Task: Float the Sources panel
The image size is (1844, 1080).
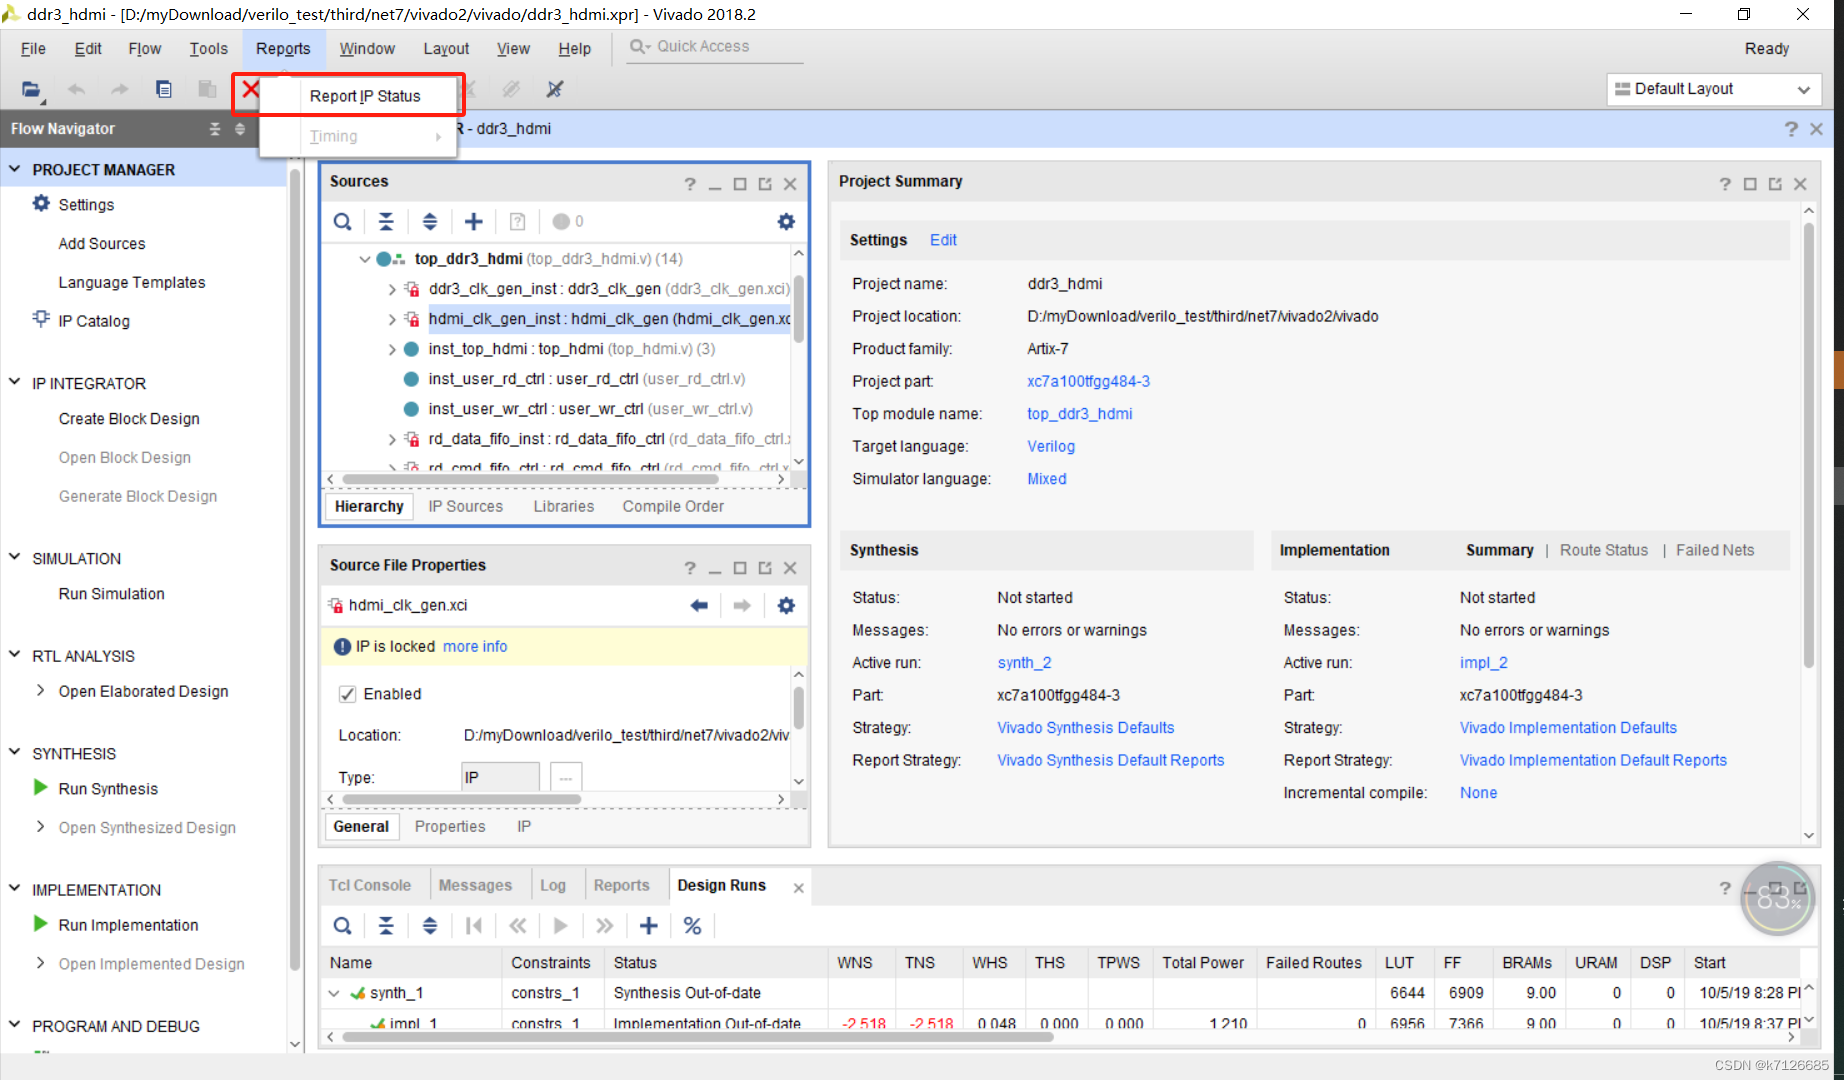Action: tap(765, 184)
